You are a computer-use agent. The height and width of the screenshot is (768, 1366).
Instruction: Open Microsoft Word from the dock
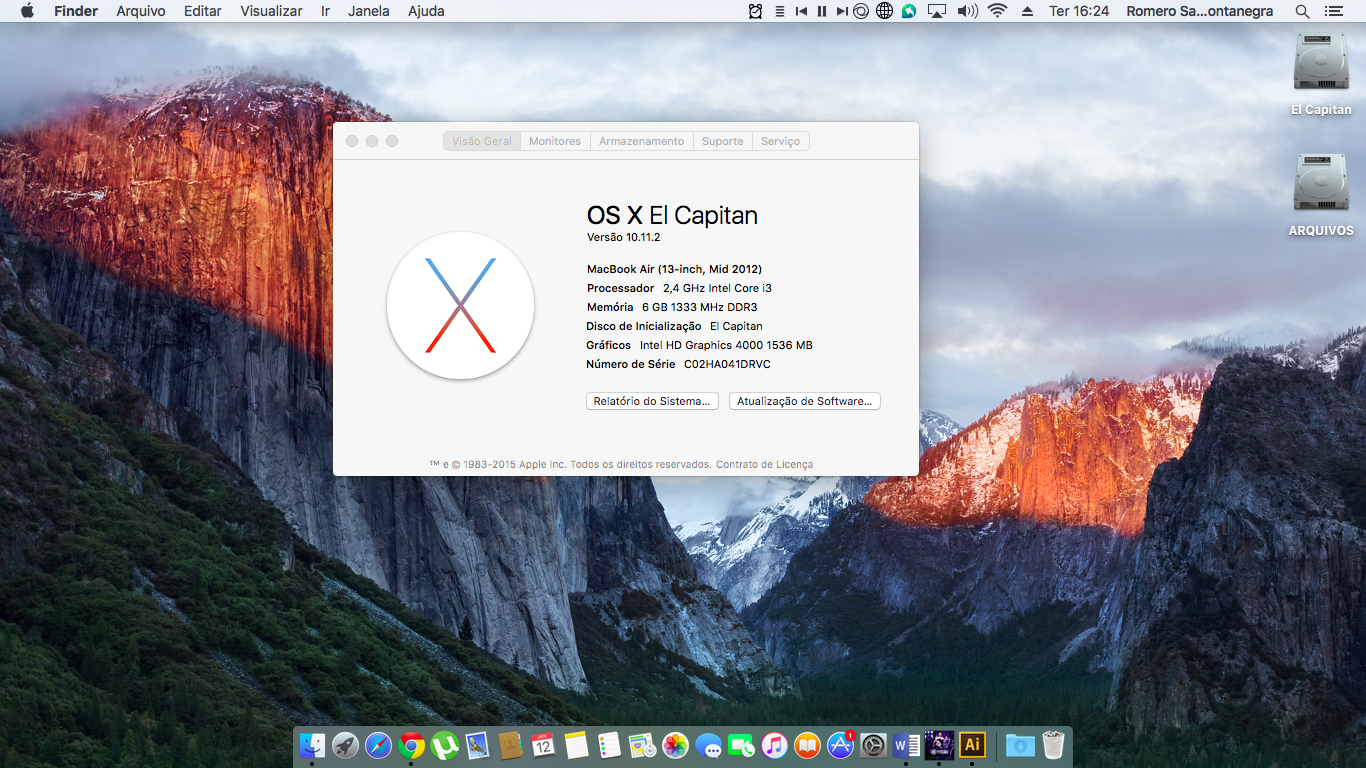point(906,745)
